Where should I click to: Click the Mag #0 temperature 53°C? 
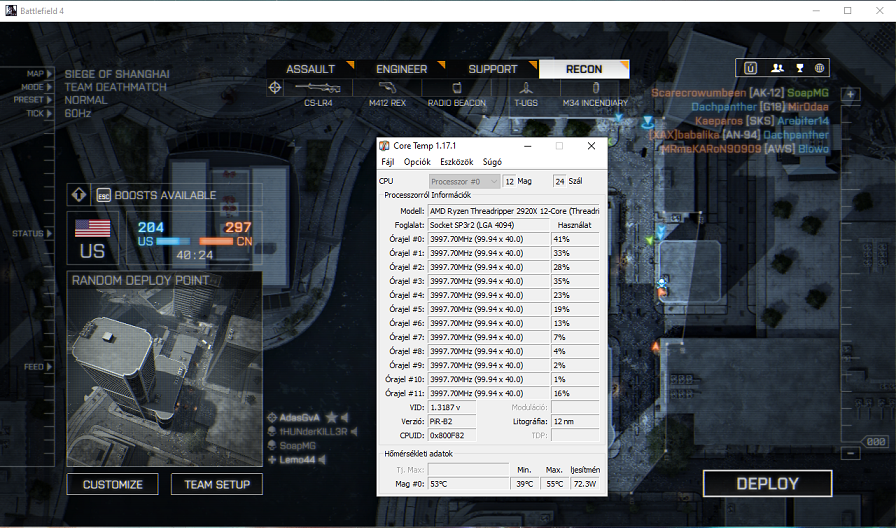click(x=468, y=484)
